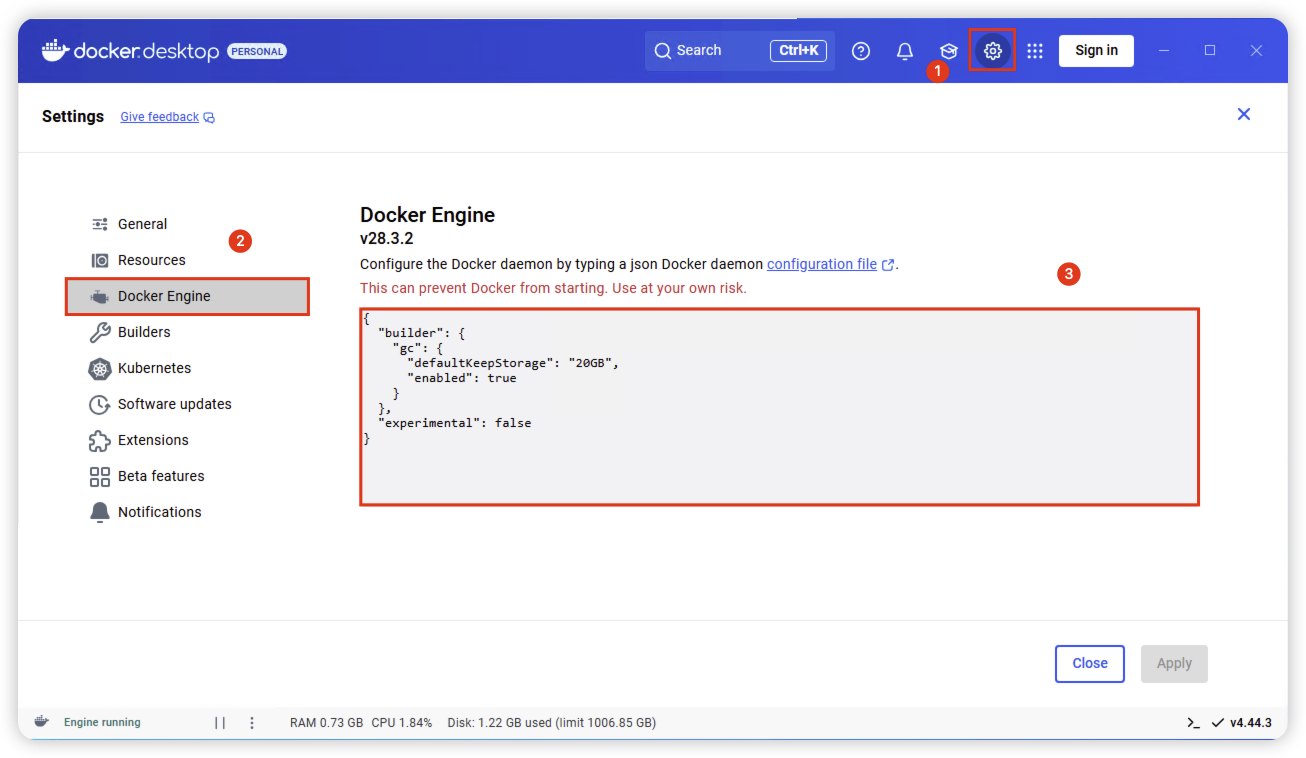1306x758 pixels.
Task: Click the feedback icon next to Give feedback
Action: [x=209, y=117]
